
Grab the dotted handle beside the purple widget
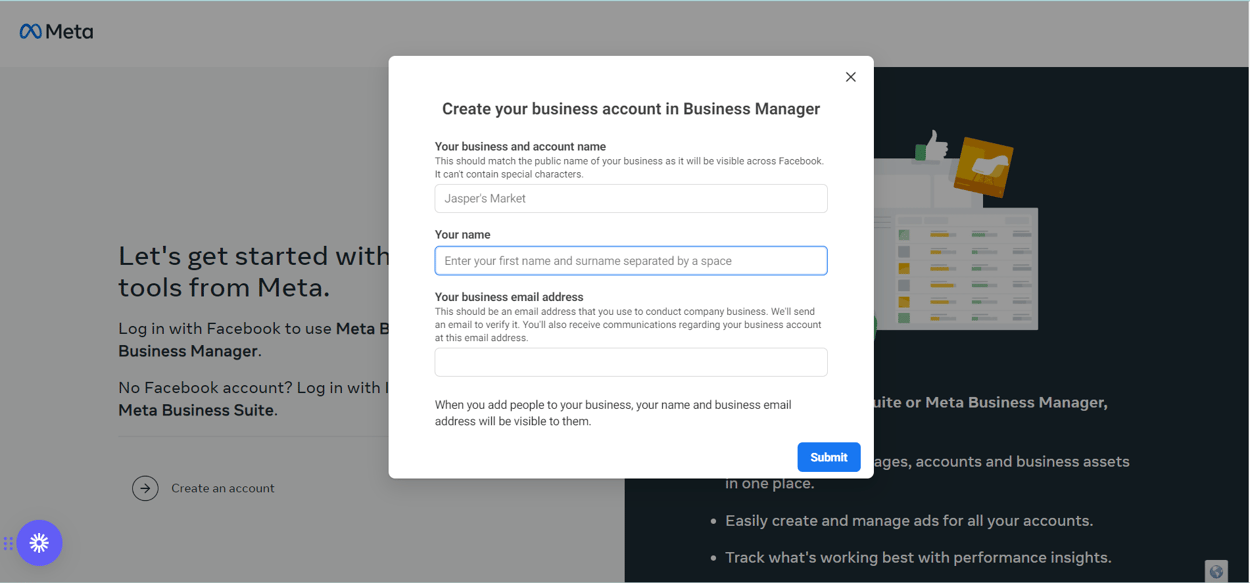coord(8,543)
